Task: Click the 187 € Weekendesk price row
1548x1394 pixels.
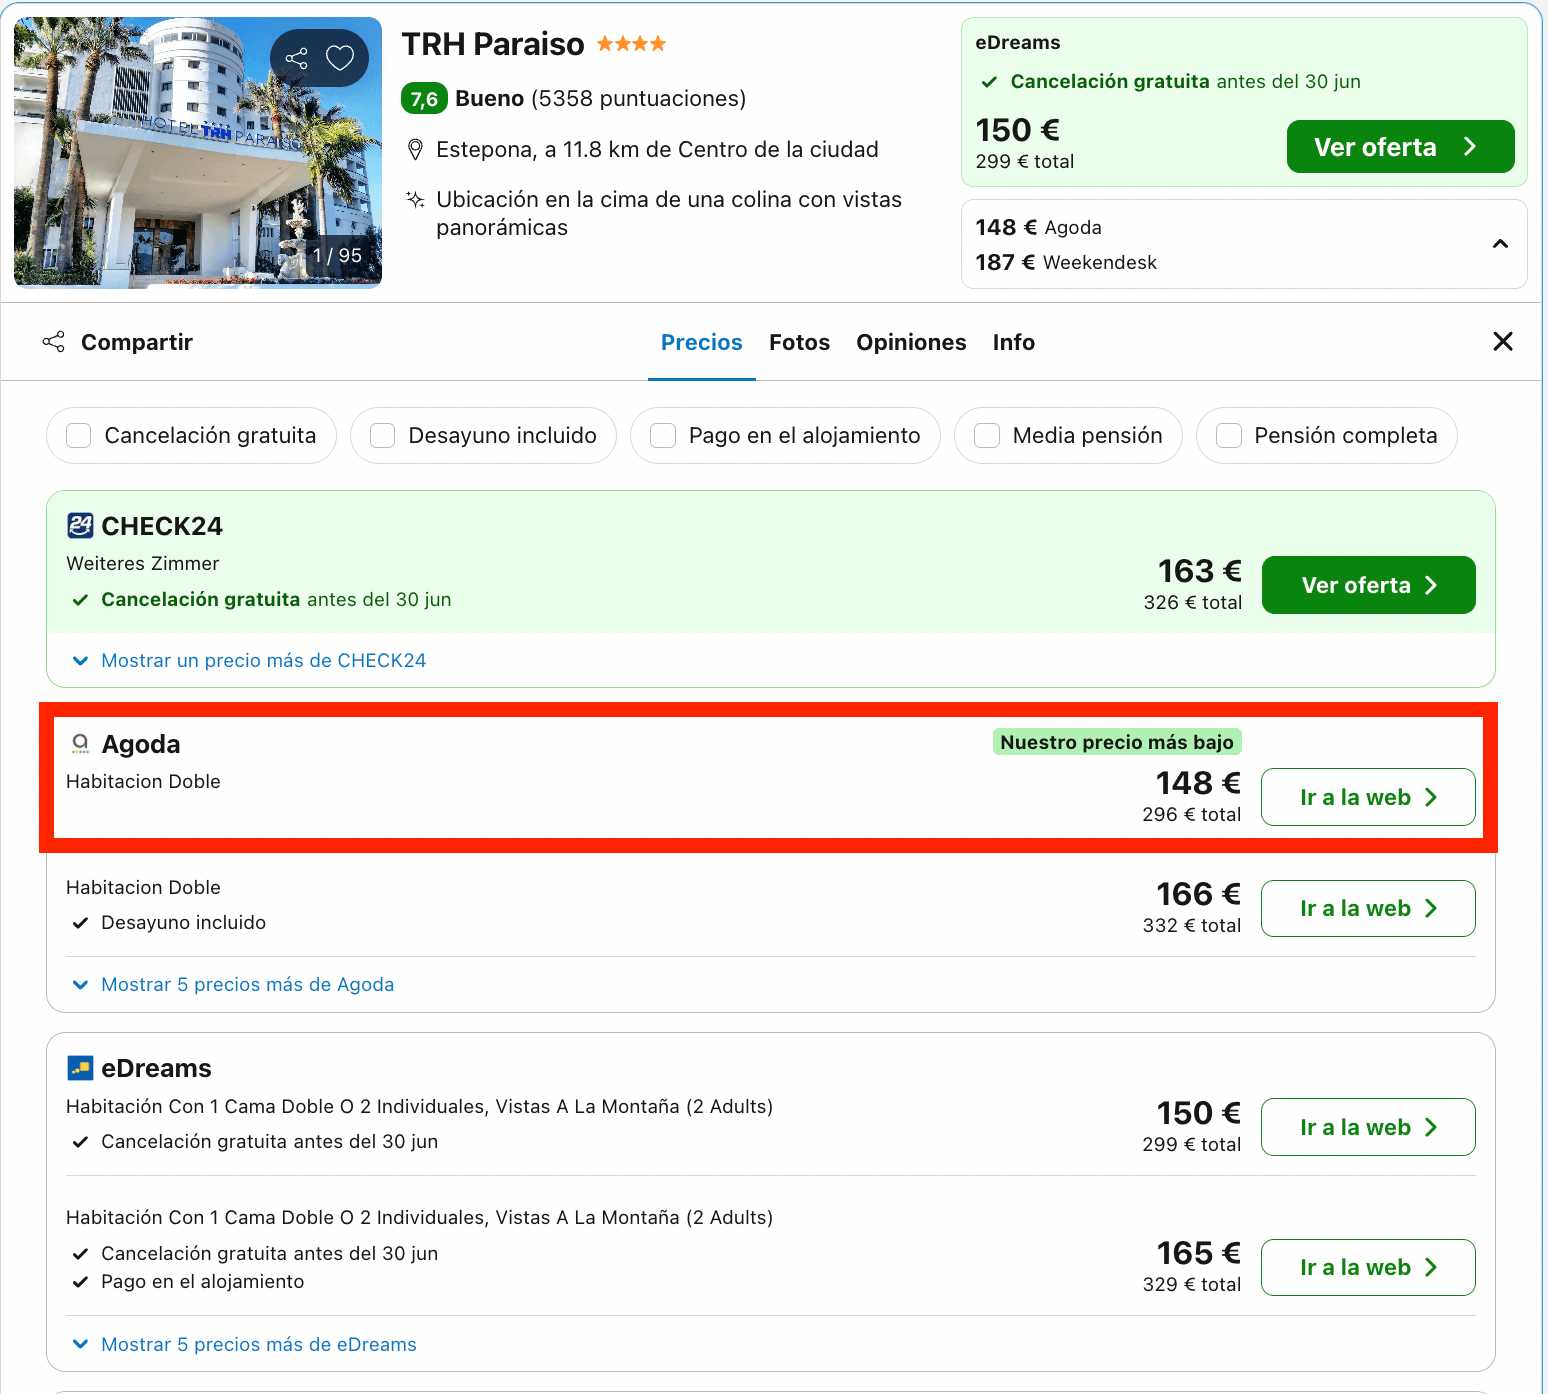Action: coord(1066,262)
